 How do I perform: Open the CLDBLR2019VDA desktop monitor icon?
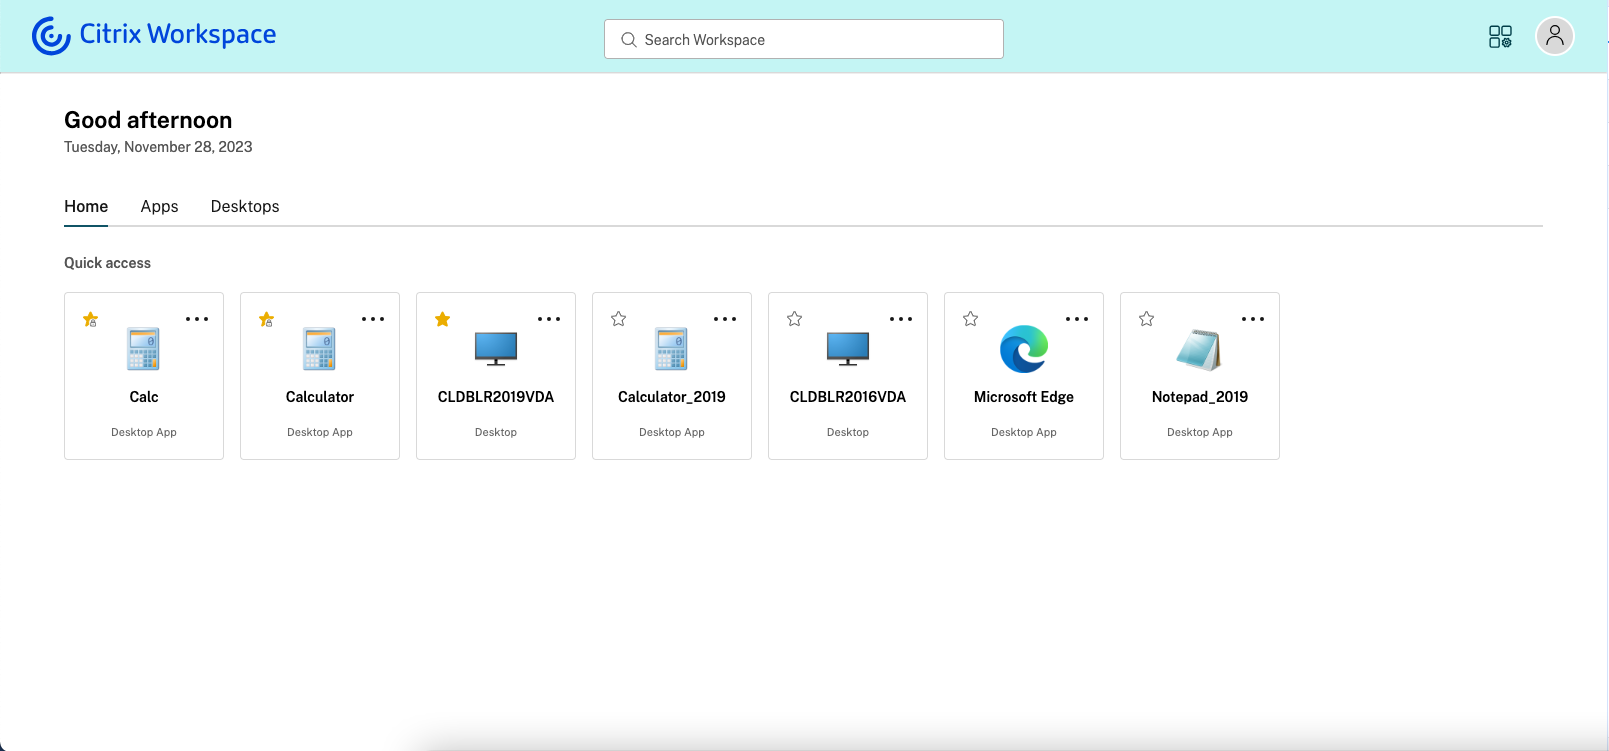pyautogui.click(x=496, y=348)
